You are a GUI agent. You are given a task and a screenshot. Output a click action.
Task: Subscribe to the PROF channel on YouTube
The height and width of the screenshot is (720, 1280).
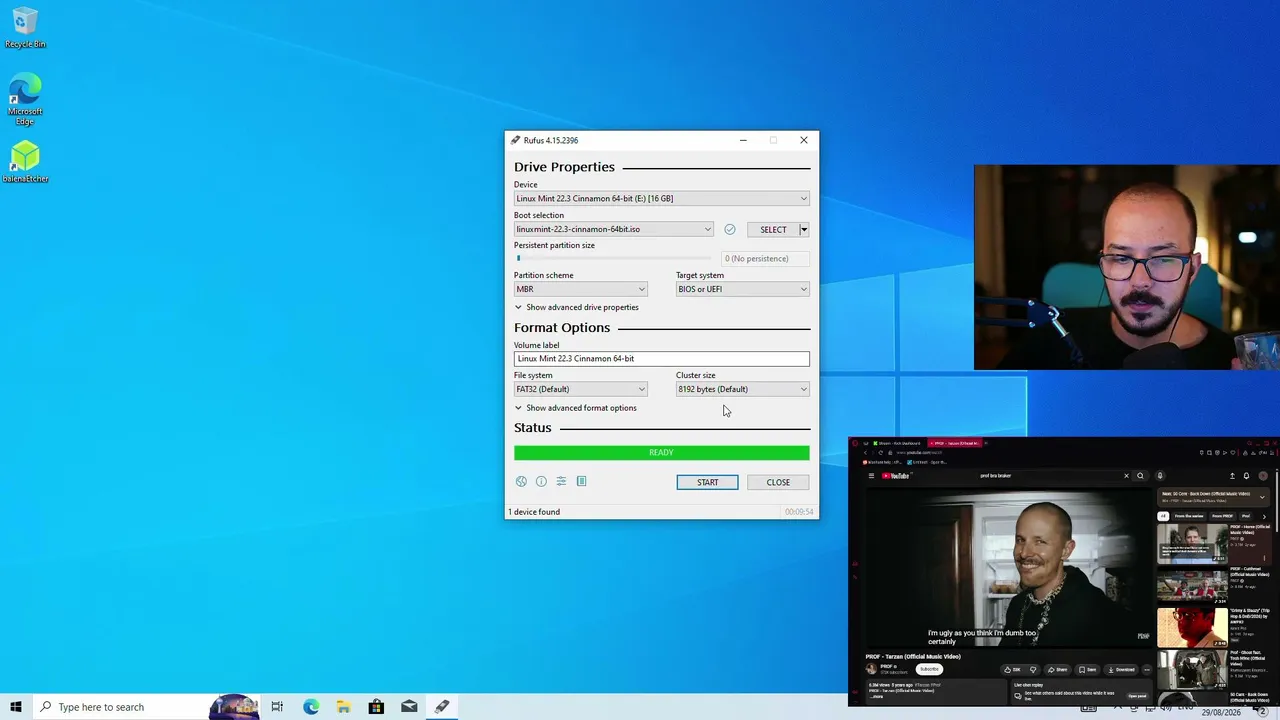pos(930,669)
